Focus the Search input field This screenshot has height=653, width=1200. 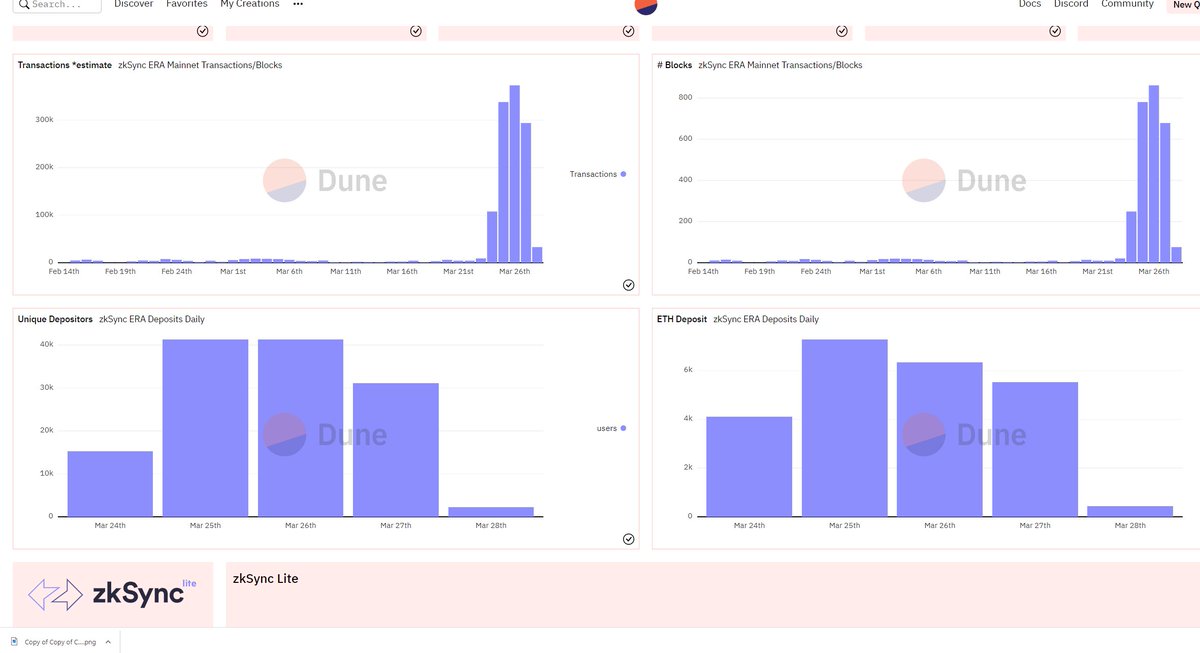58,4
